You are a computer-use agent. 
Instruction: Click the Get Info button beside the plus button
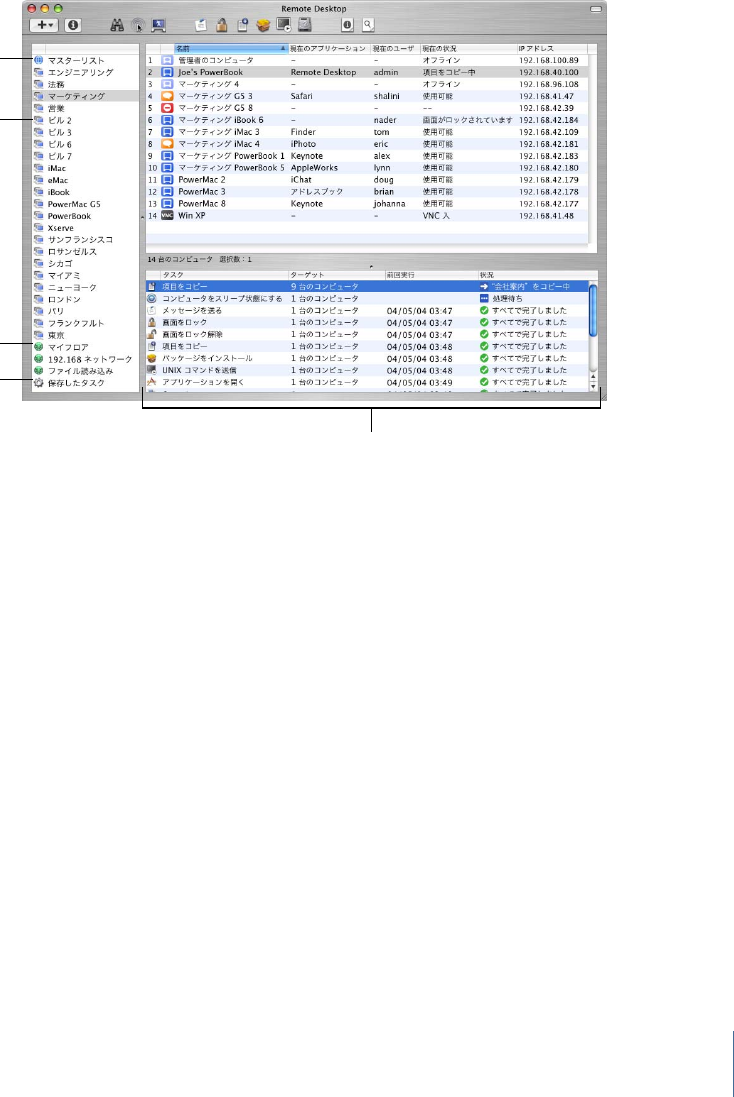73,25
